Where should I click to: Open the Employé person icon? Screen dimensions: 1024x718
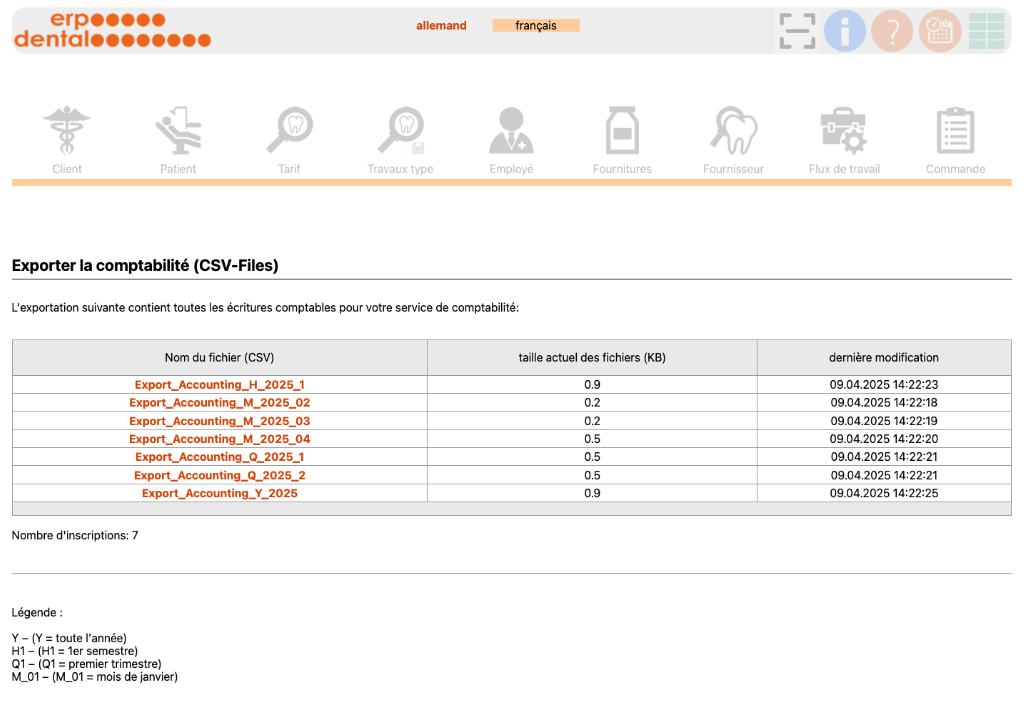click(x=511, y=130)
